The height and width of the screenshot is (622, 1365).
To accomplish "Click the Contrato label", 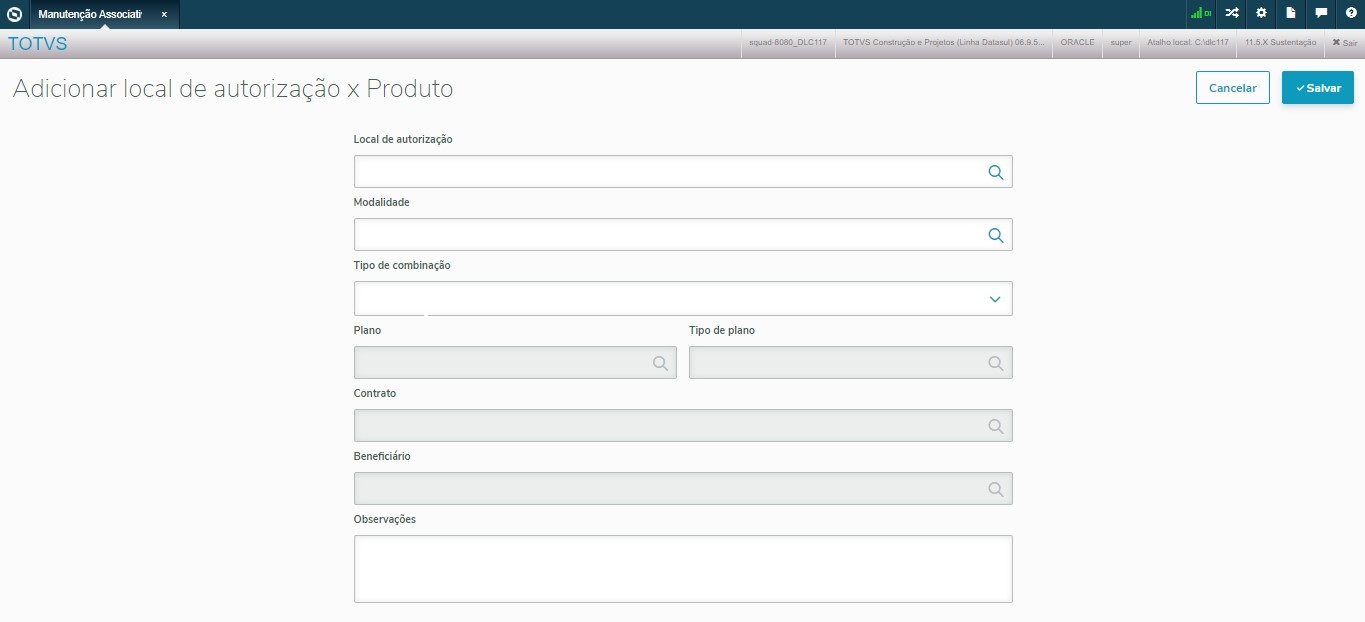I will (x=375, y=393).
